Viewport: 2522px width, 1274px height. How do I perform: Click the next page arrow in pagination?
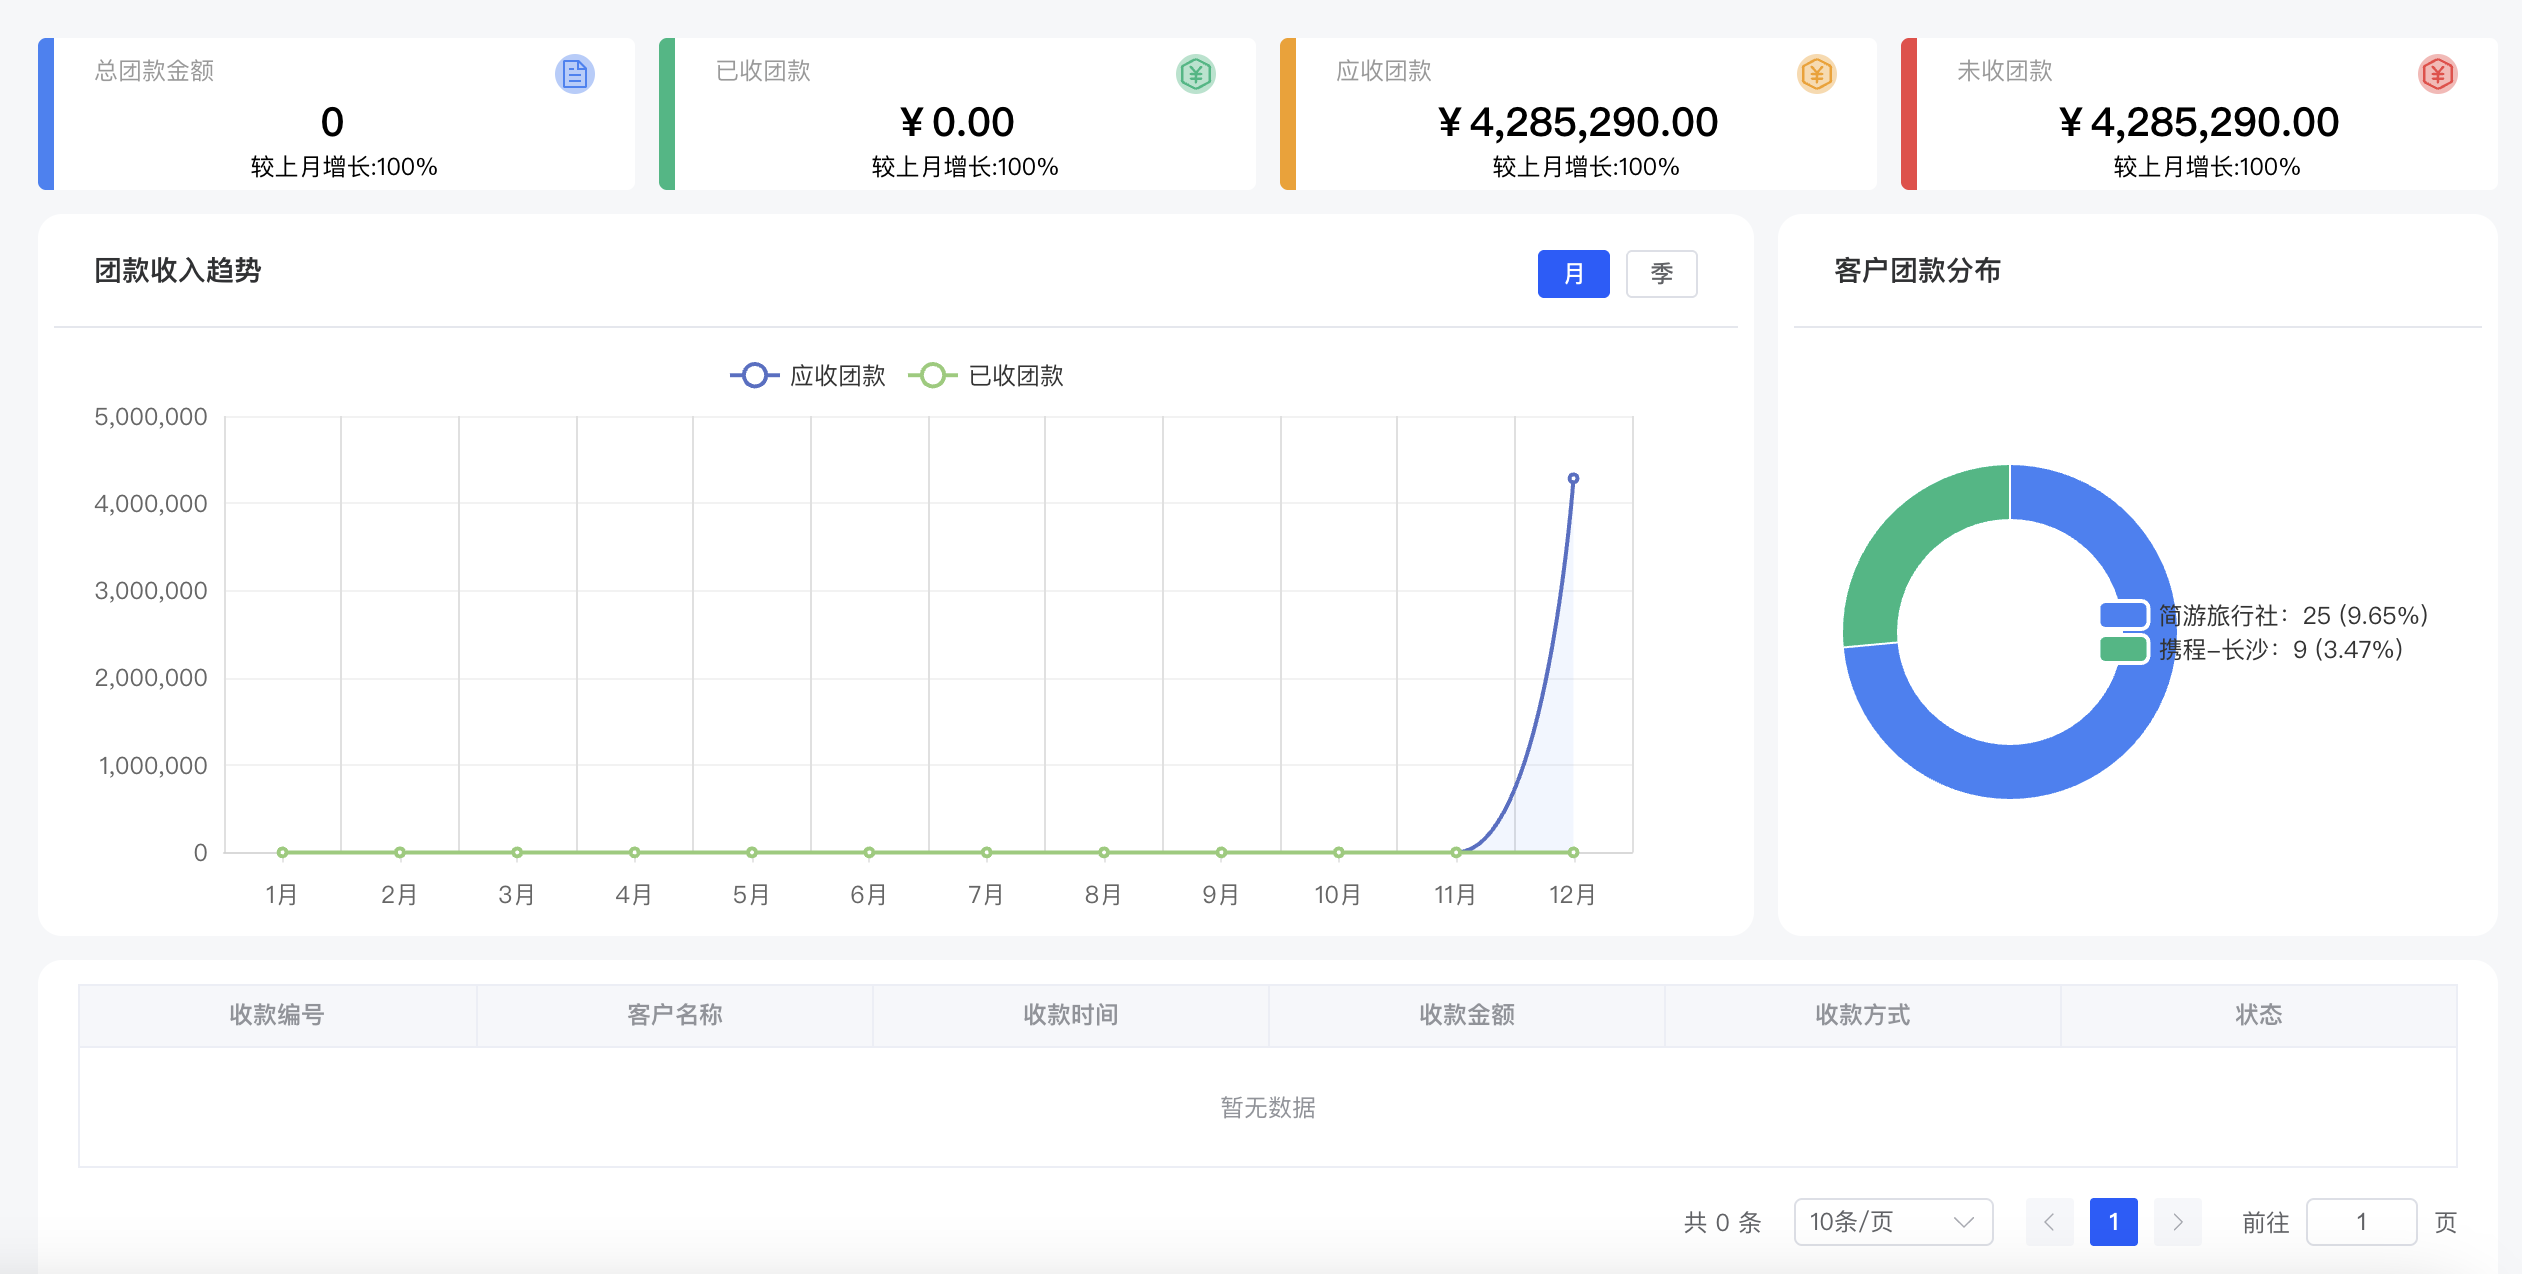coord(2176,1221)
